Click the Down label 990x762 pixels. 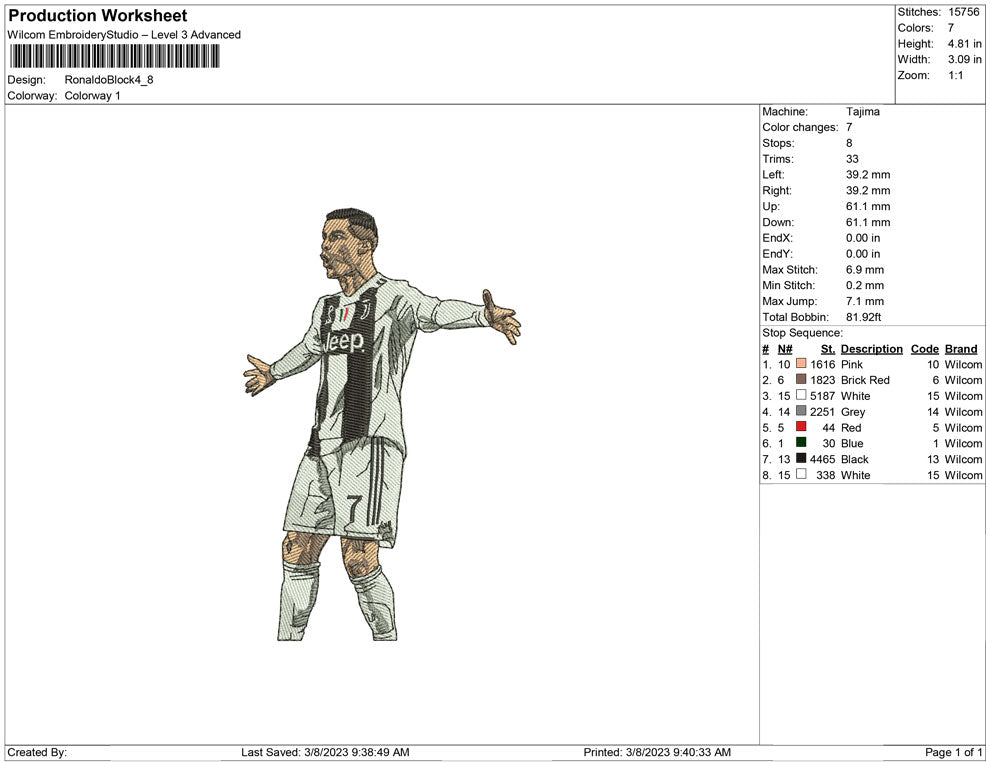[x=778, y=222]
